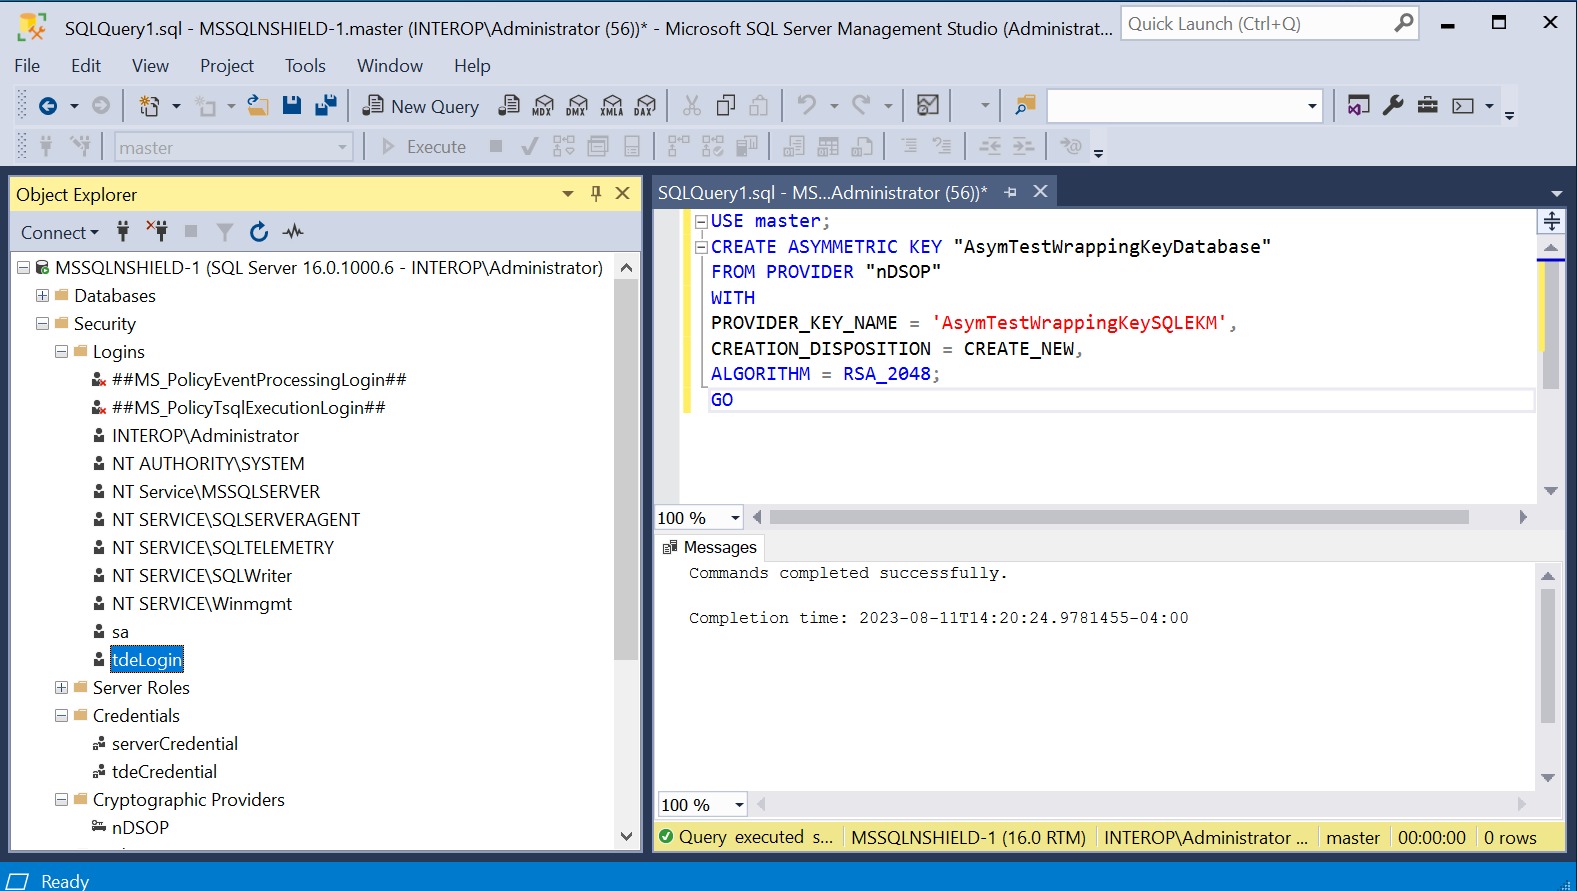Click the Activity Monitor toolbar icon
Image resolution: width=1577 pixels, height=891 pixels.
click(928, 105)
